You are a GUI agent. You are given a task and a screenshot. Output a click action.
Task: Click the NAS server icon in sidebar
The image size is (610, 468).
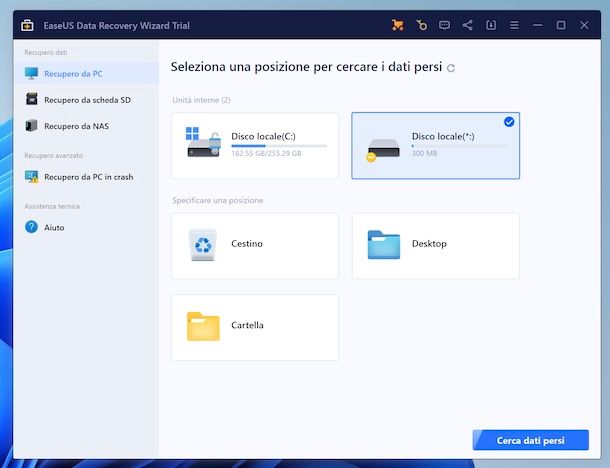pyautogui.click(x=31, y=126)
